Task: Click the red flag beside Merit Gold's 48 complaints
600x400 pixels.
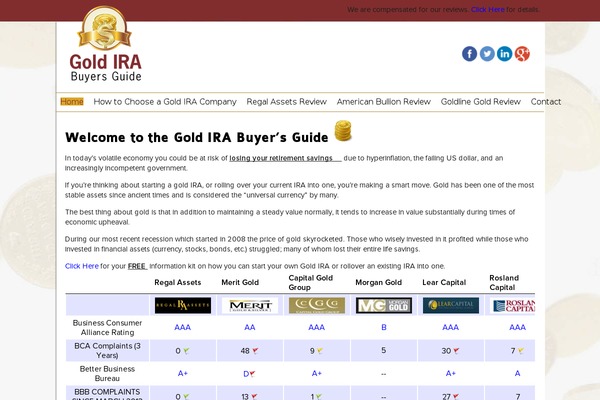Action: click(x=255, y=351)
